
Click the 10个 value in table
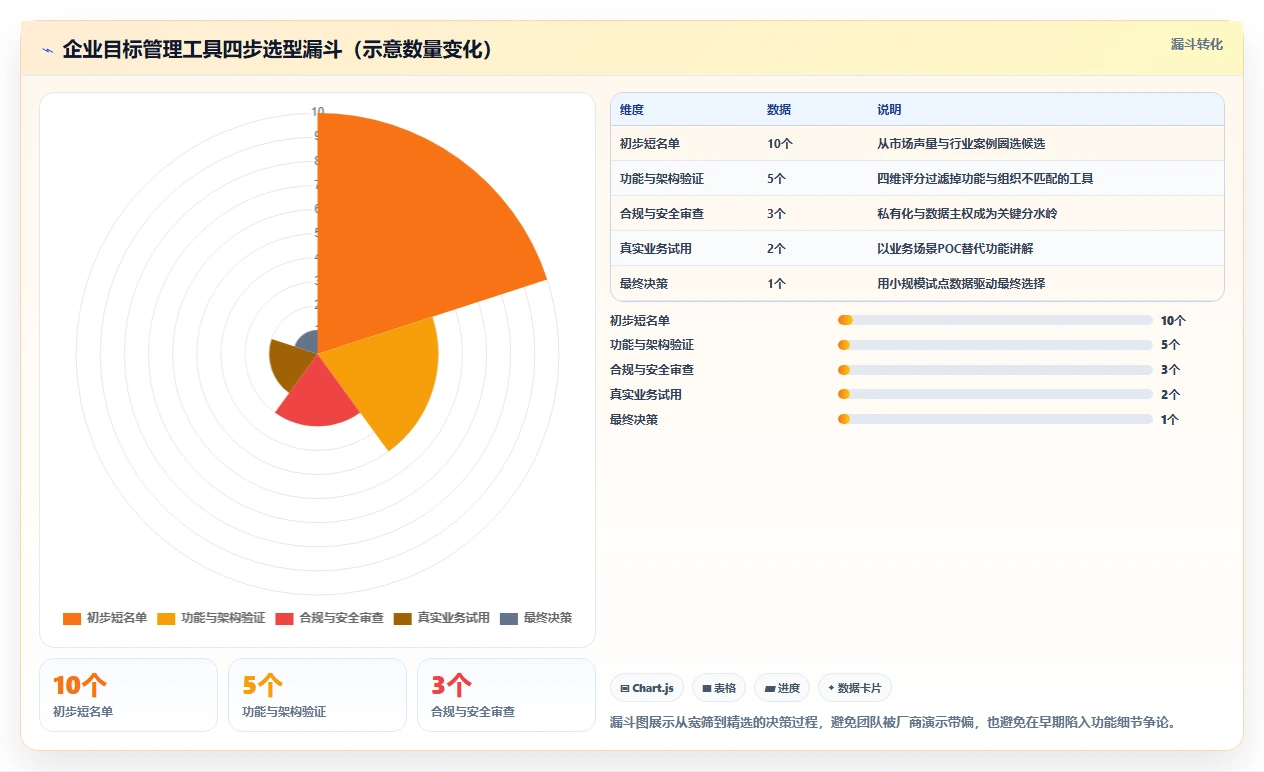[780, 144]
